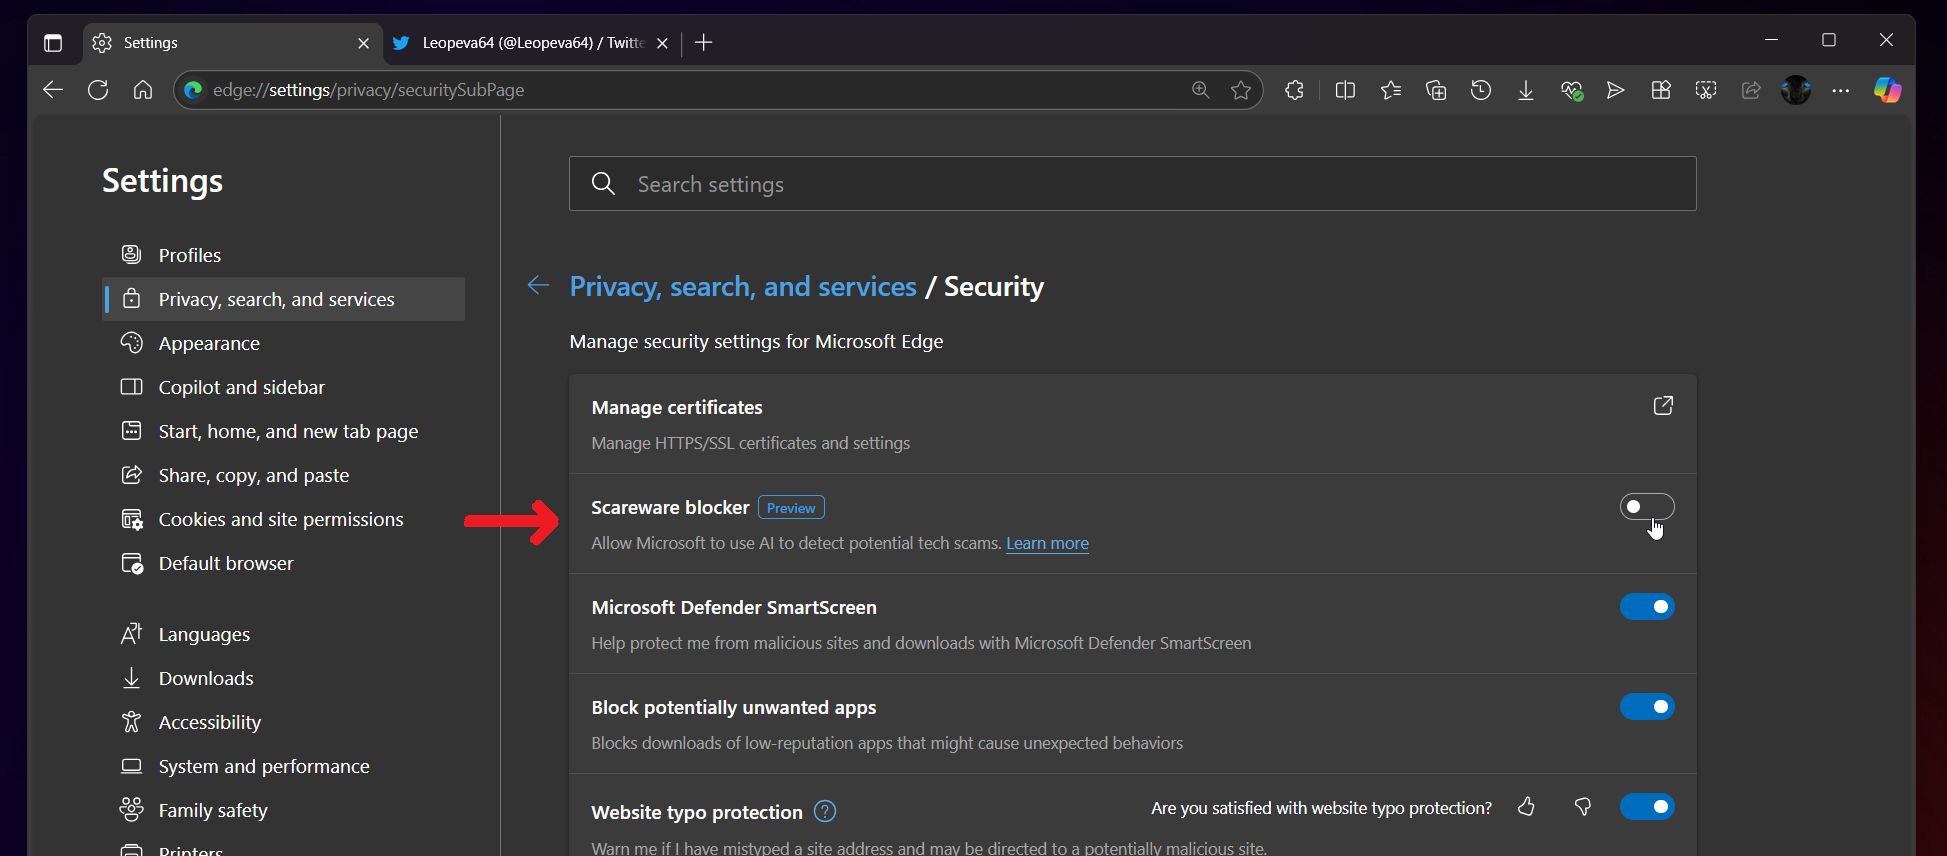Turn off Microsoft Defender SmartScreen toggle

tap(1646, 607)
